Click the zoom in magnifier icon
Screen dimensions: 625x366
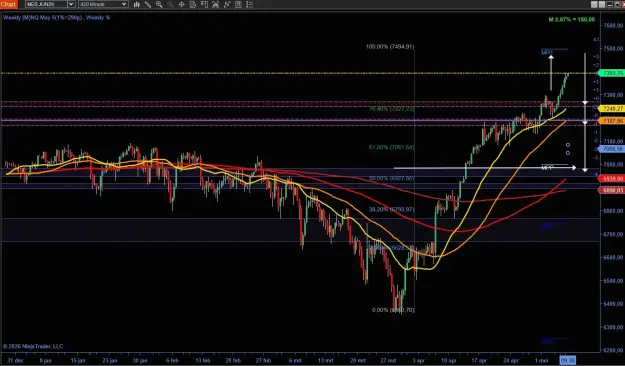coord(159,4)
